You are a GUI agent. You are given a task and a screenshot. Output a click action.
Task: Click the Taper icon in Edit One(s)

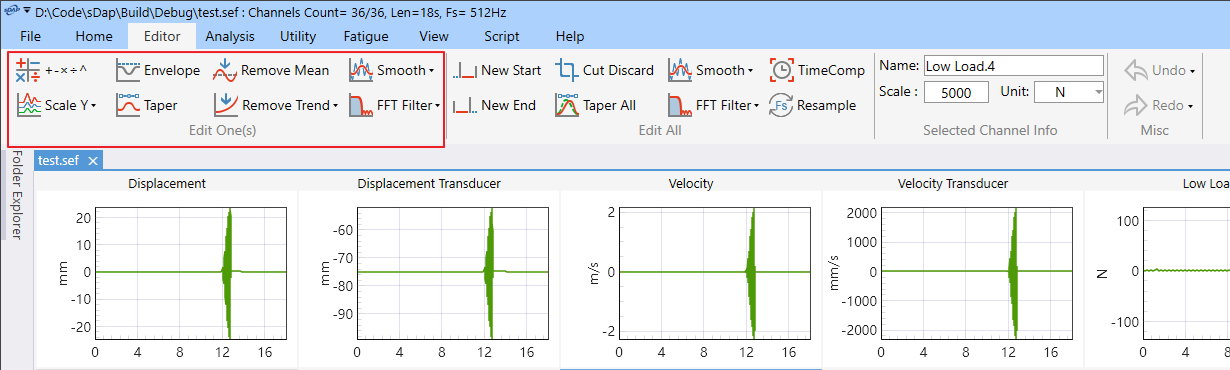(127, 105)
